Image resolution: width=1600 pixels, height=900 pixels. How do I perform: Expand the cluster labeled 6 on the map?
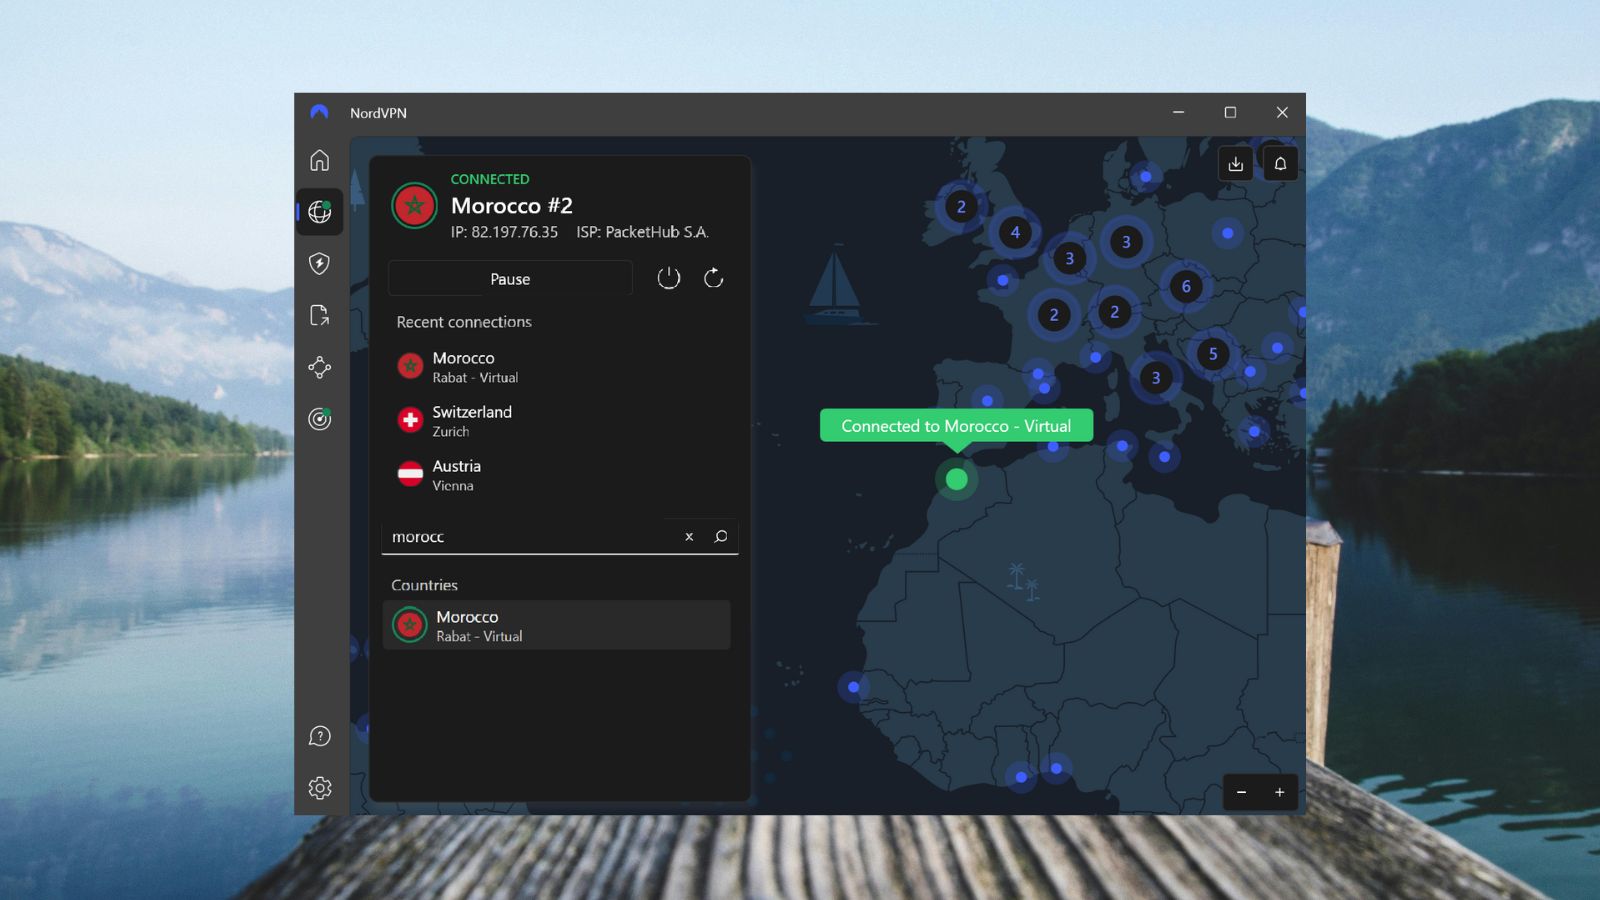[1185, 287]
